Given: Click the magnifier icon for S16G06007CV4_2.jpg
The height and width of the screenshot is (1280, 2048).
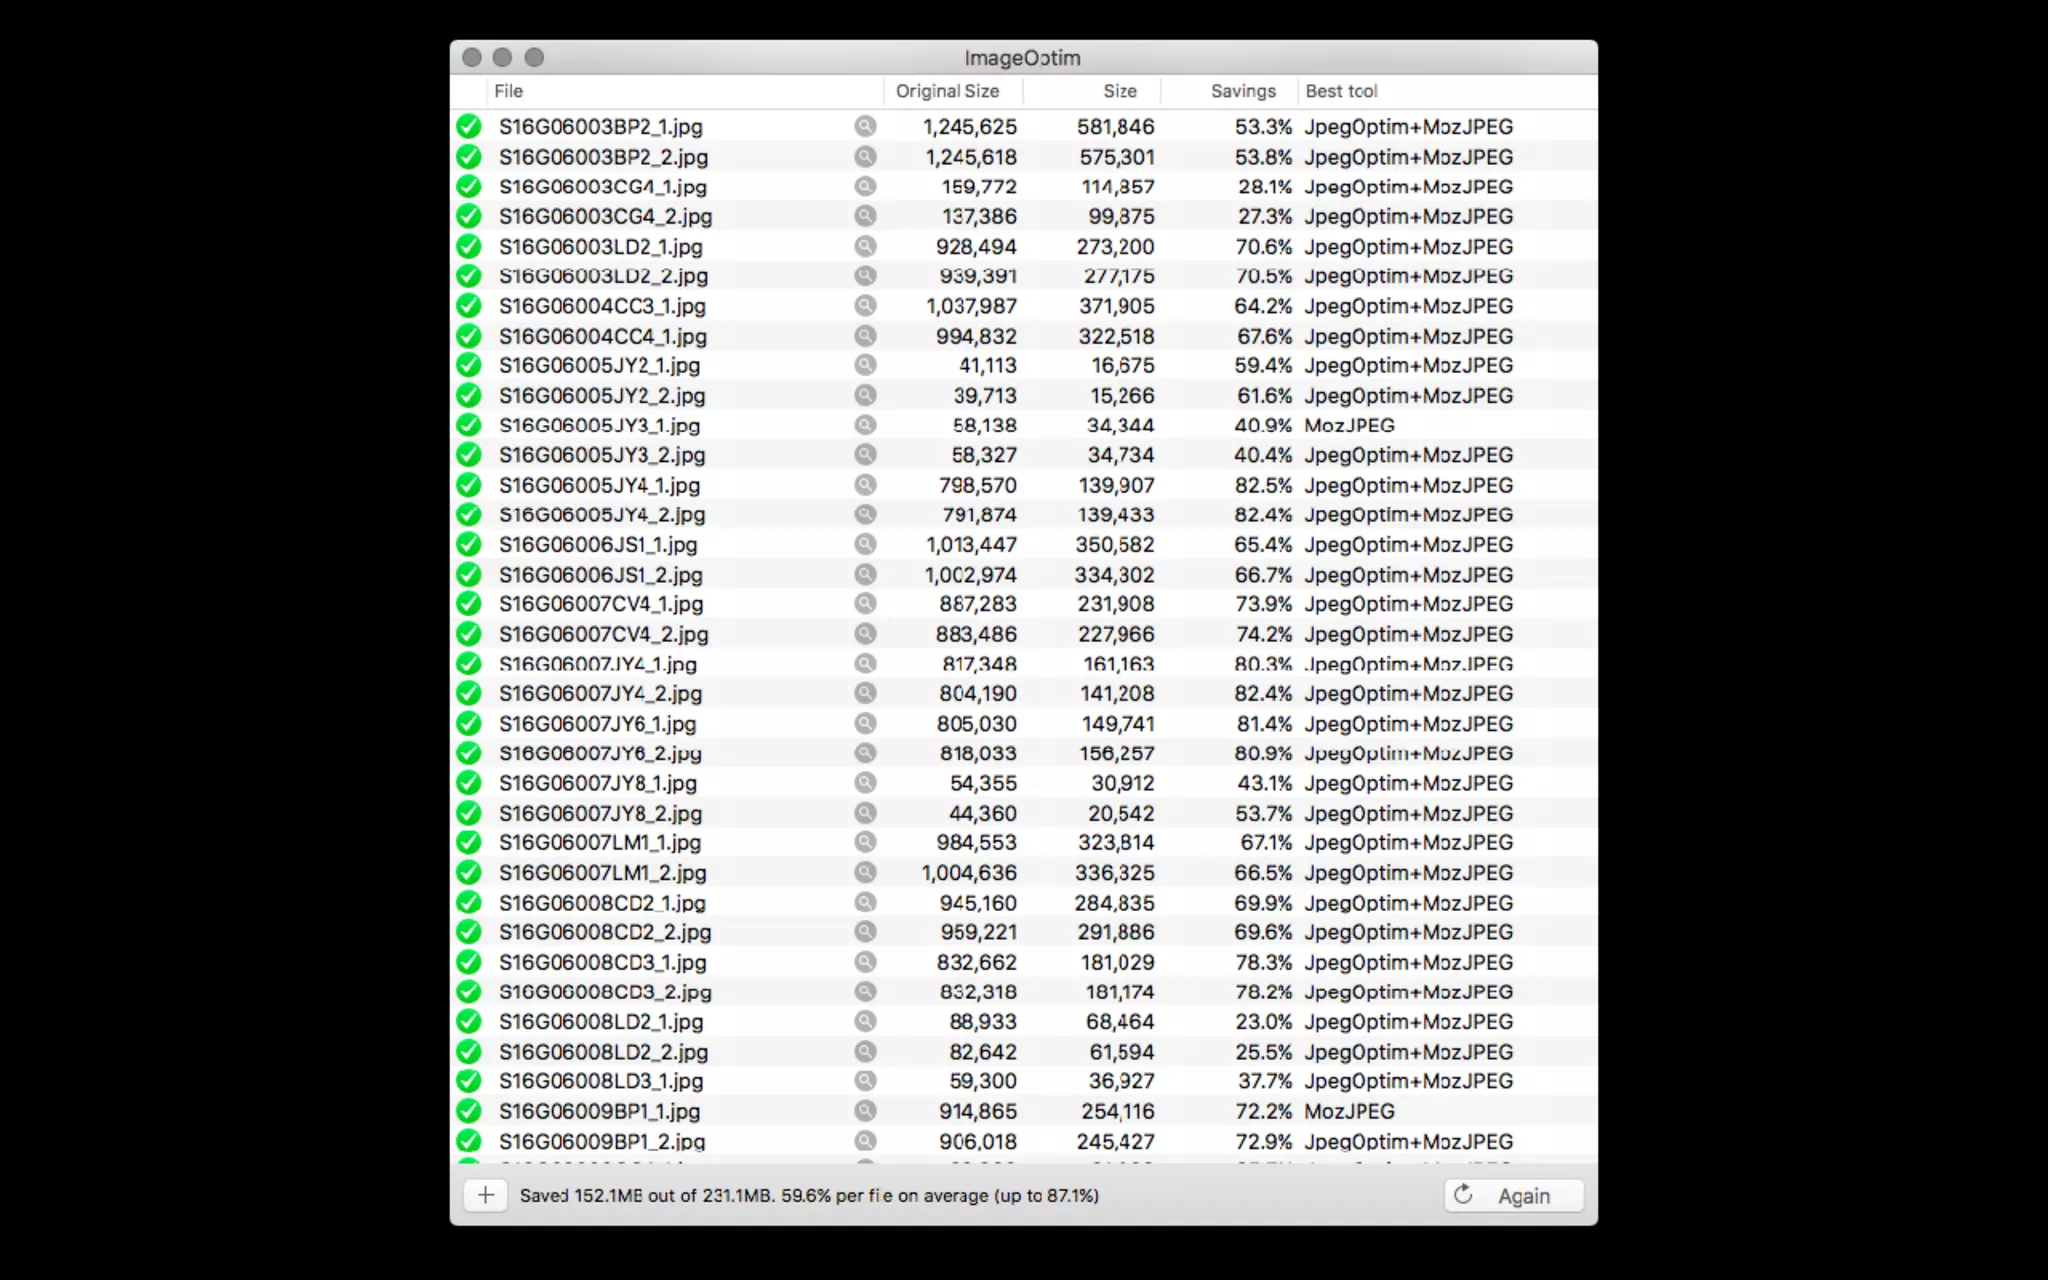Looking at the screenshot, I should click(x=865, y=634).
